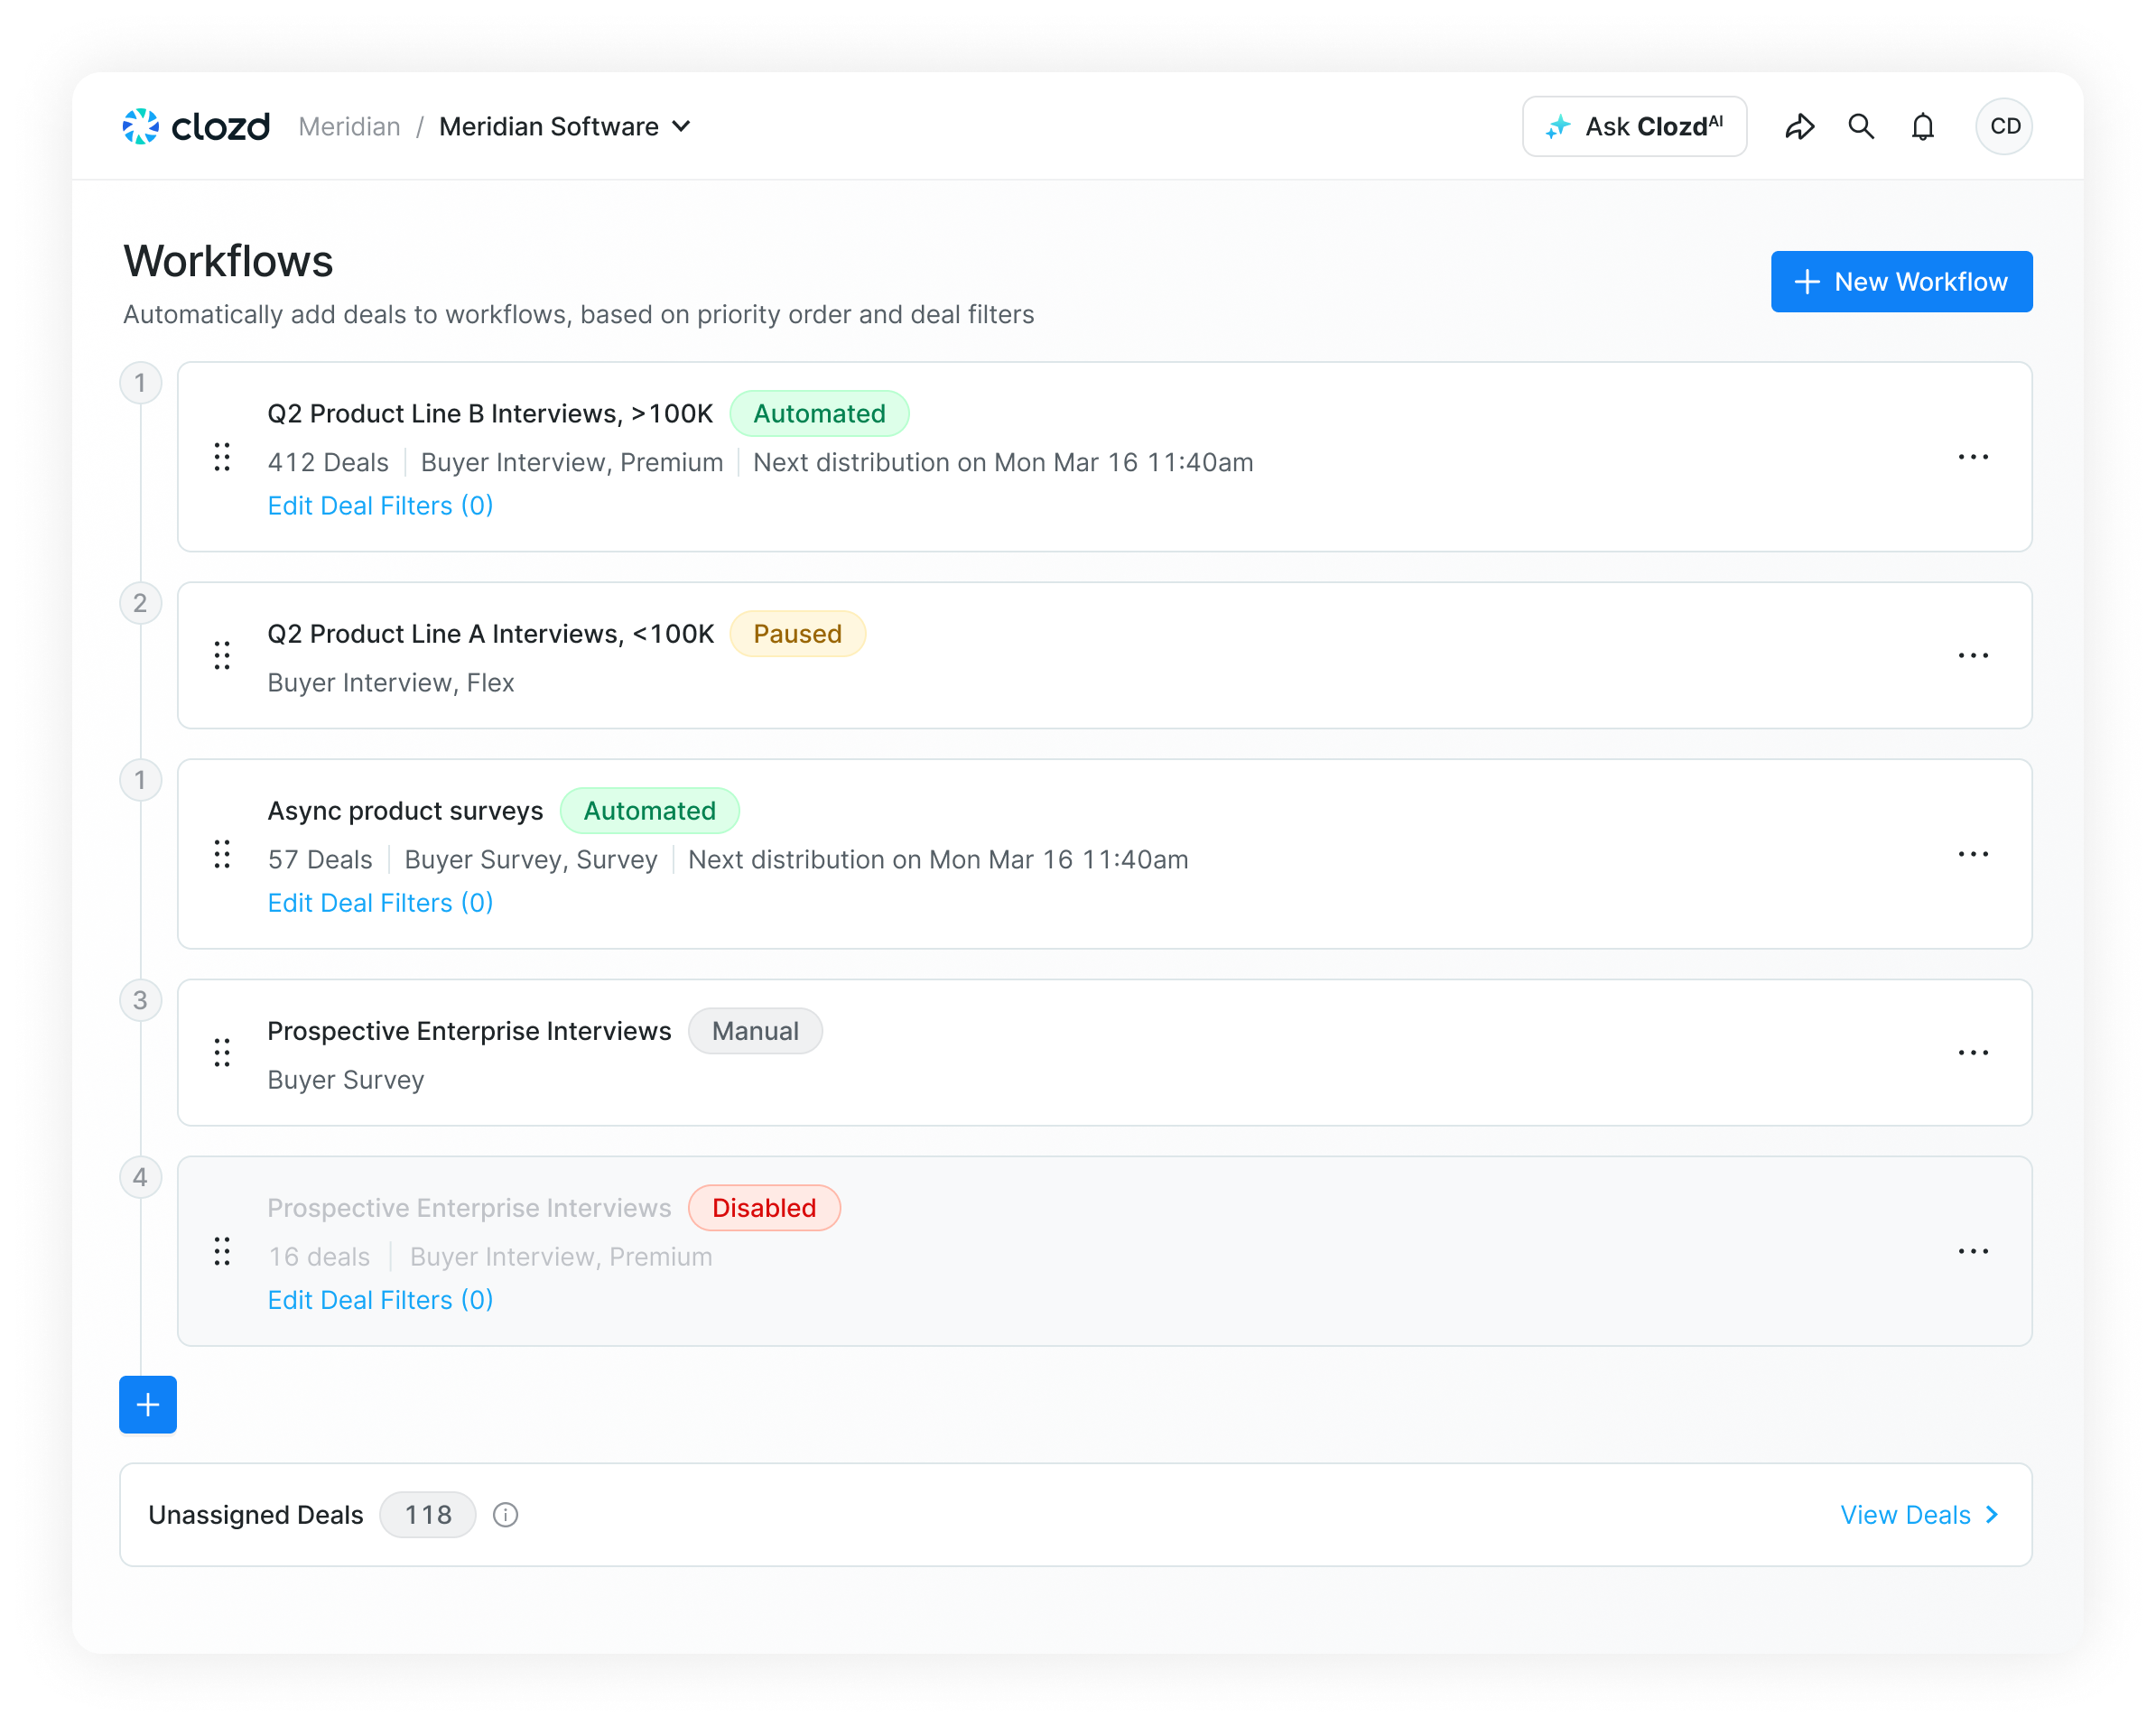Open the CD user avatar menu

2004,127
